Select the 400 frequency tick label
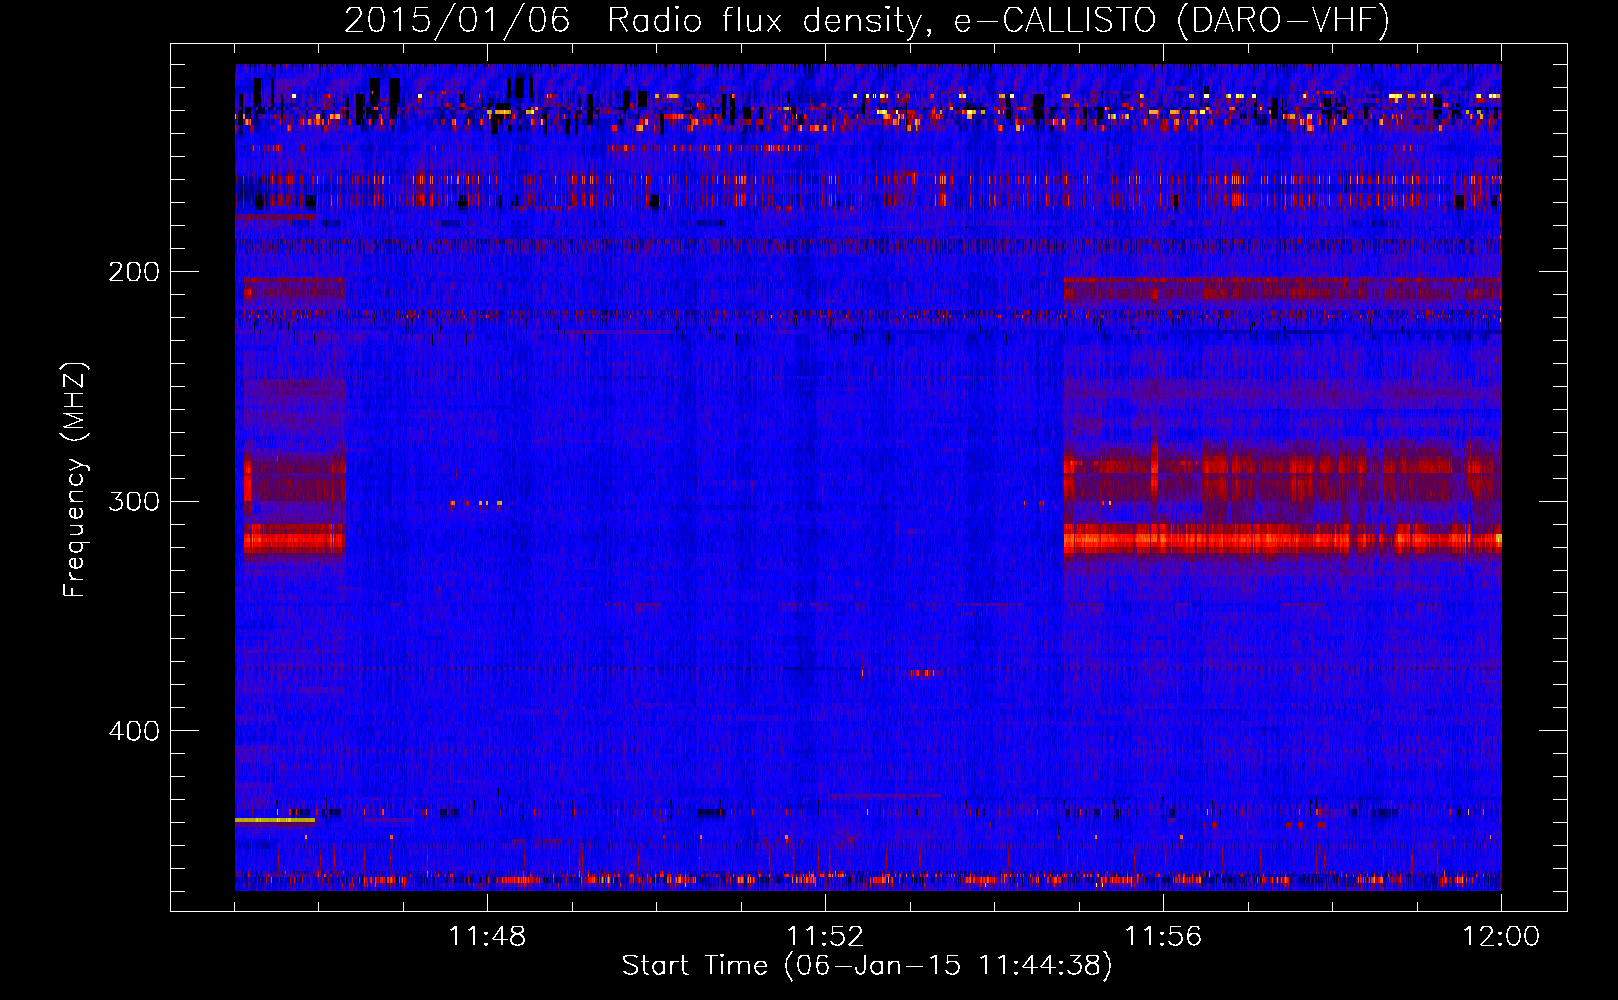Viewport: 1618px width, 1000px height. (134, 731)
